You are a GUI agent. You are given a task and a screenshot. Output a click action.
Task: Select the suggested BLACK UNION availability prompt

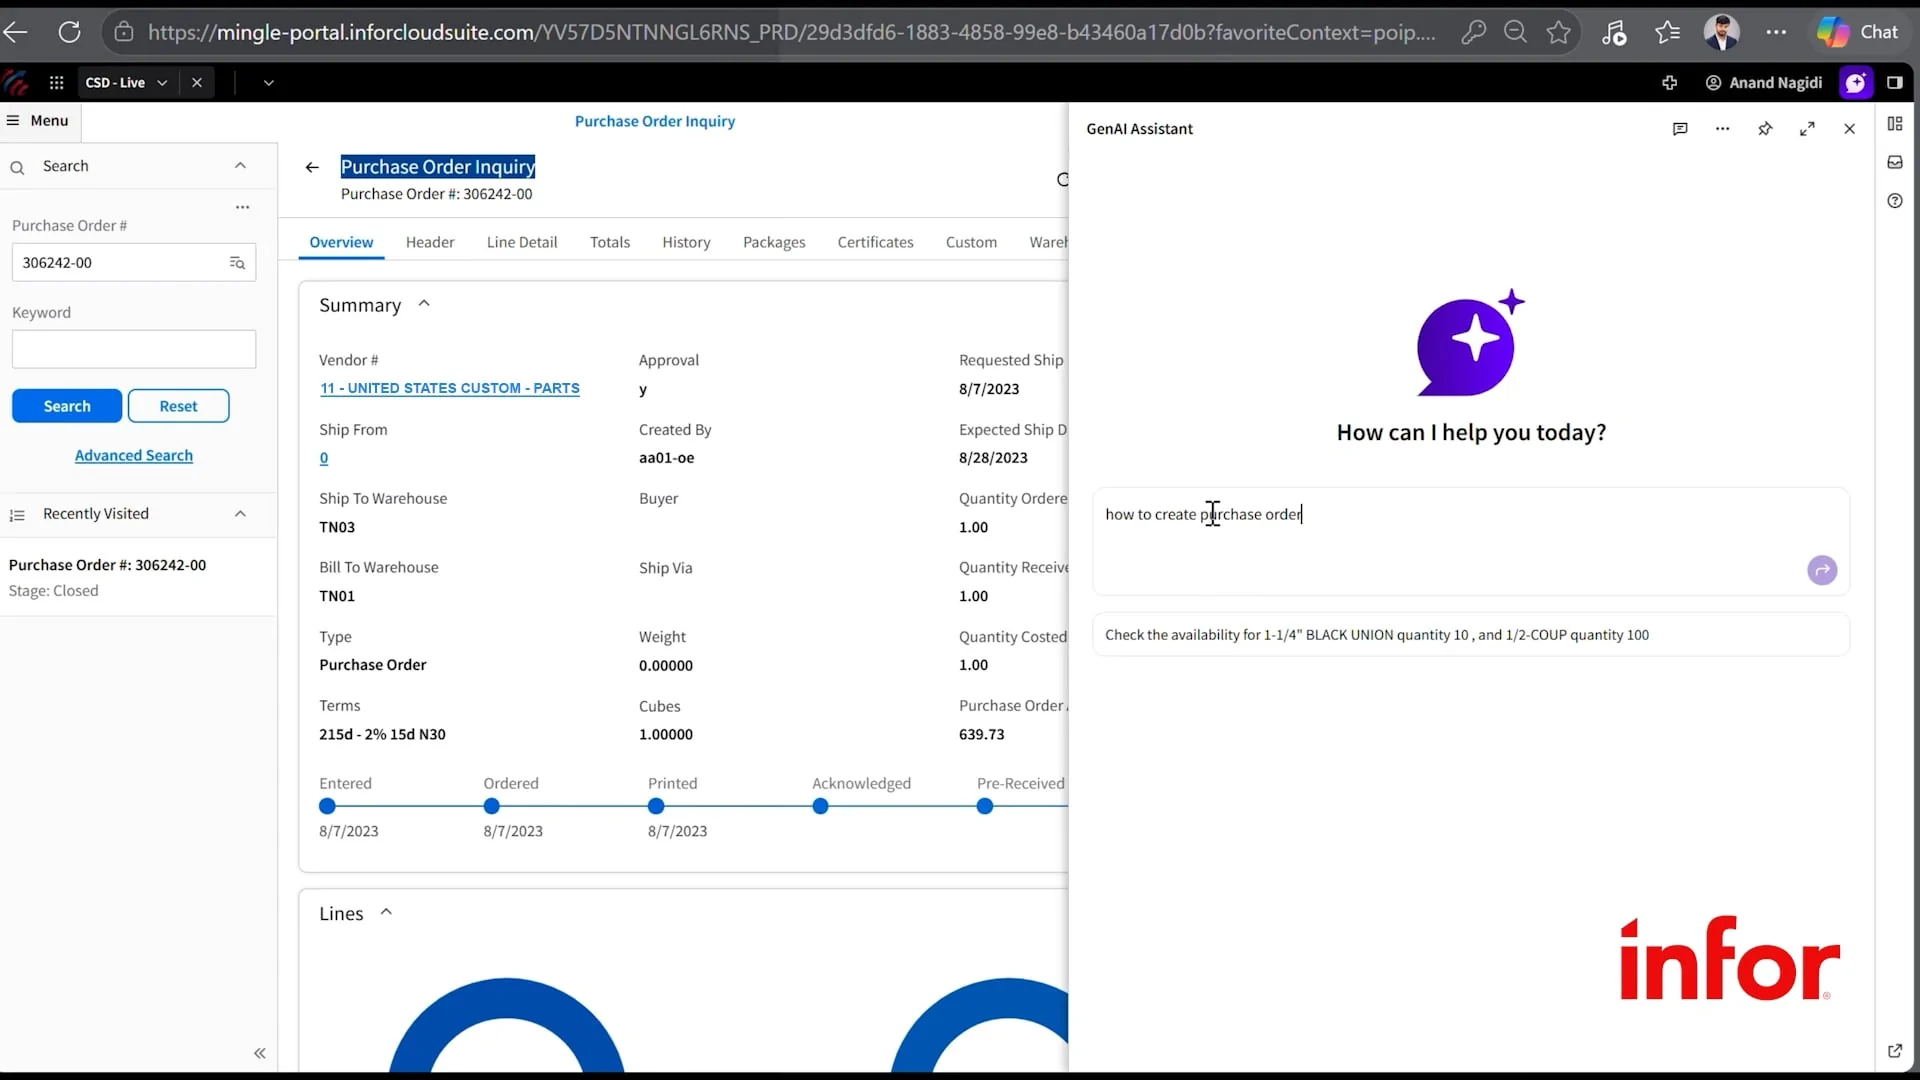(x=1471, y=635)
